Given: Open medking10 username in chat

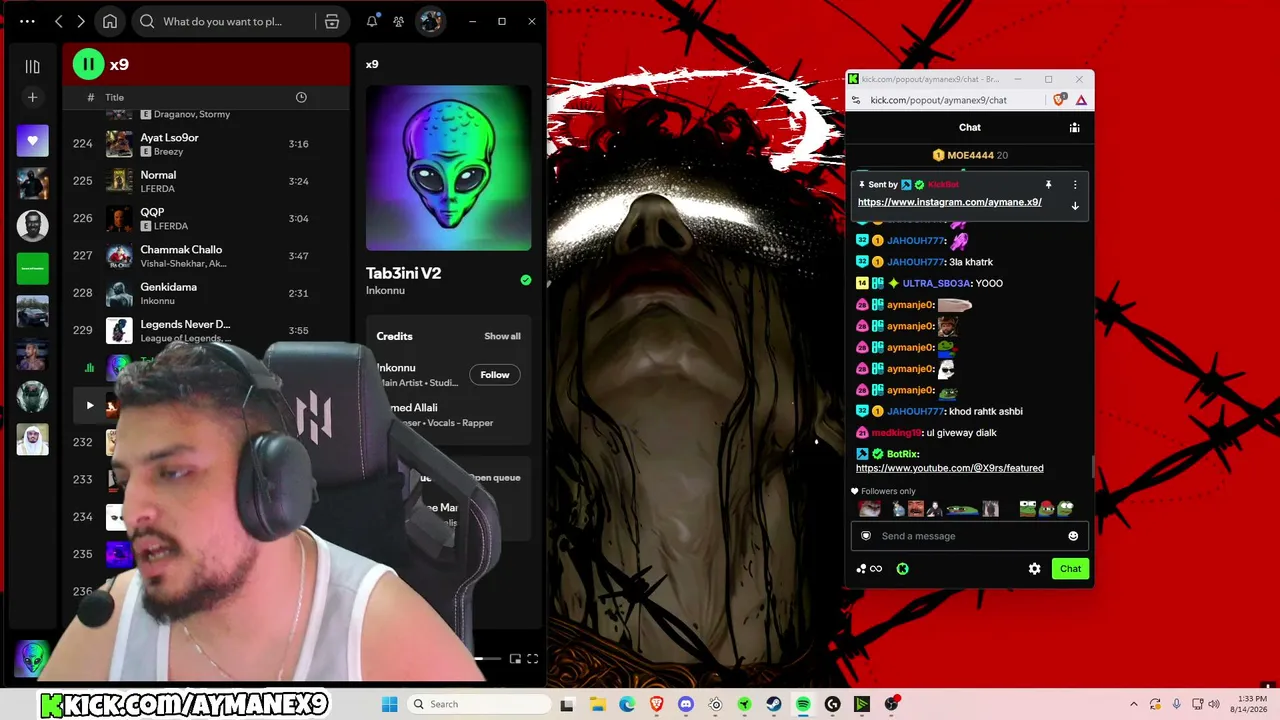Looking at the screenshot, I should pyautogui.click(x=899, y=433).
